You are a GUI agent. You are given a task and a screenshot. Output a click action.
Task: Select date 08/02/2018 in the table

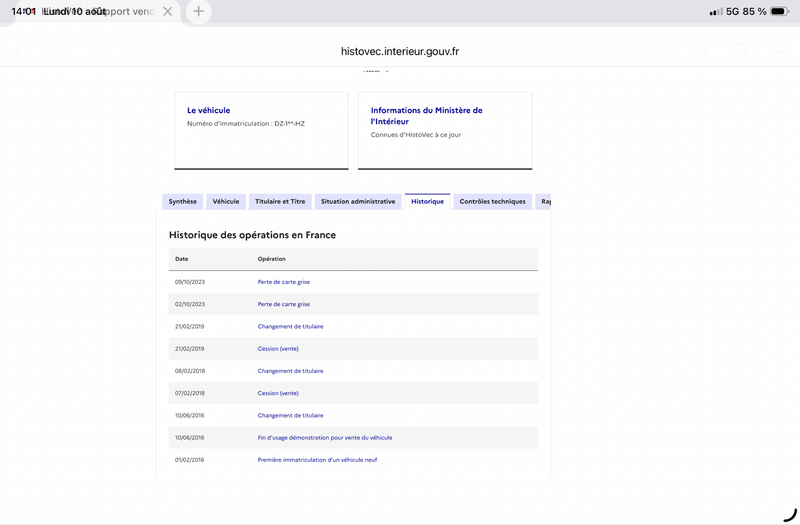point(190,371)
